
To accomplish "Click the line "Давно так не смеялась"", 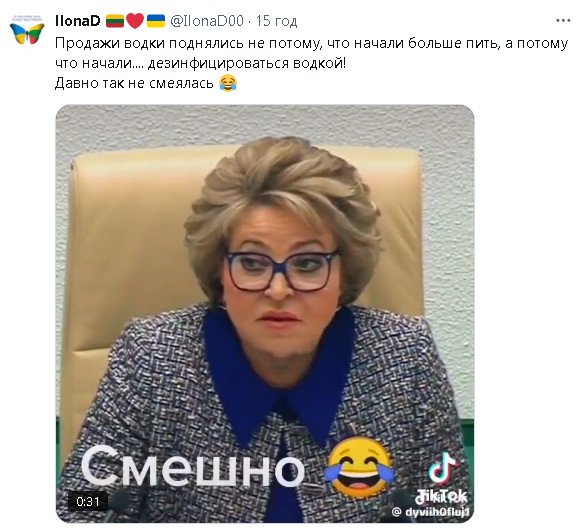I will click(134, 83).
